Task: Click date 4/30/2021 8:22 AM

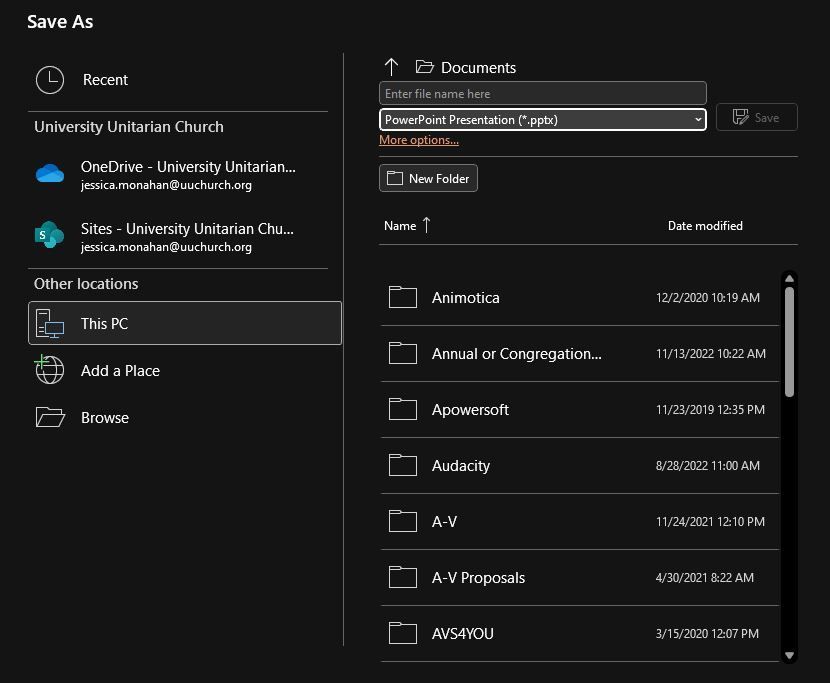Action: 705,578
